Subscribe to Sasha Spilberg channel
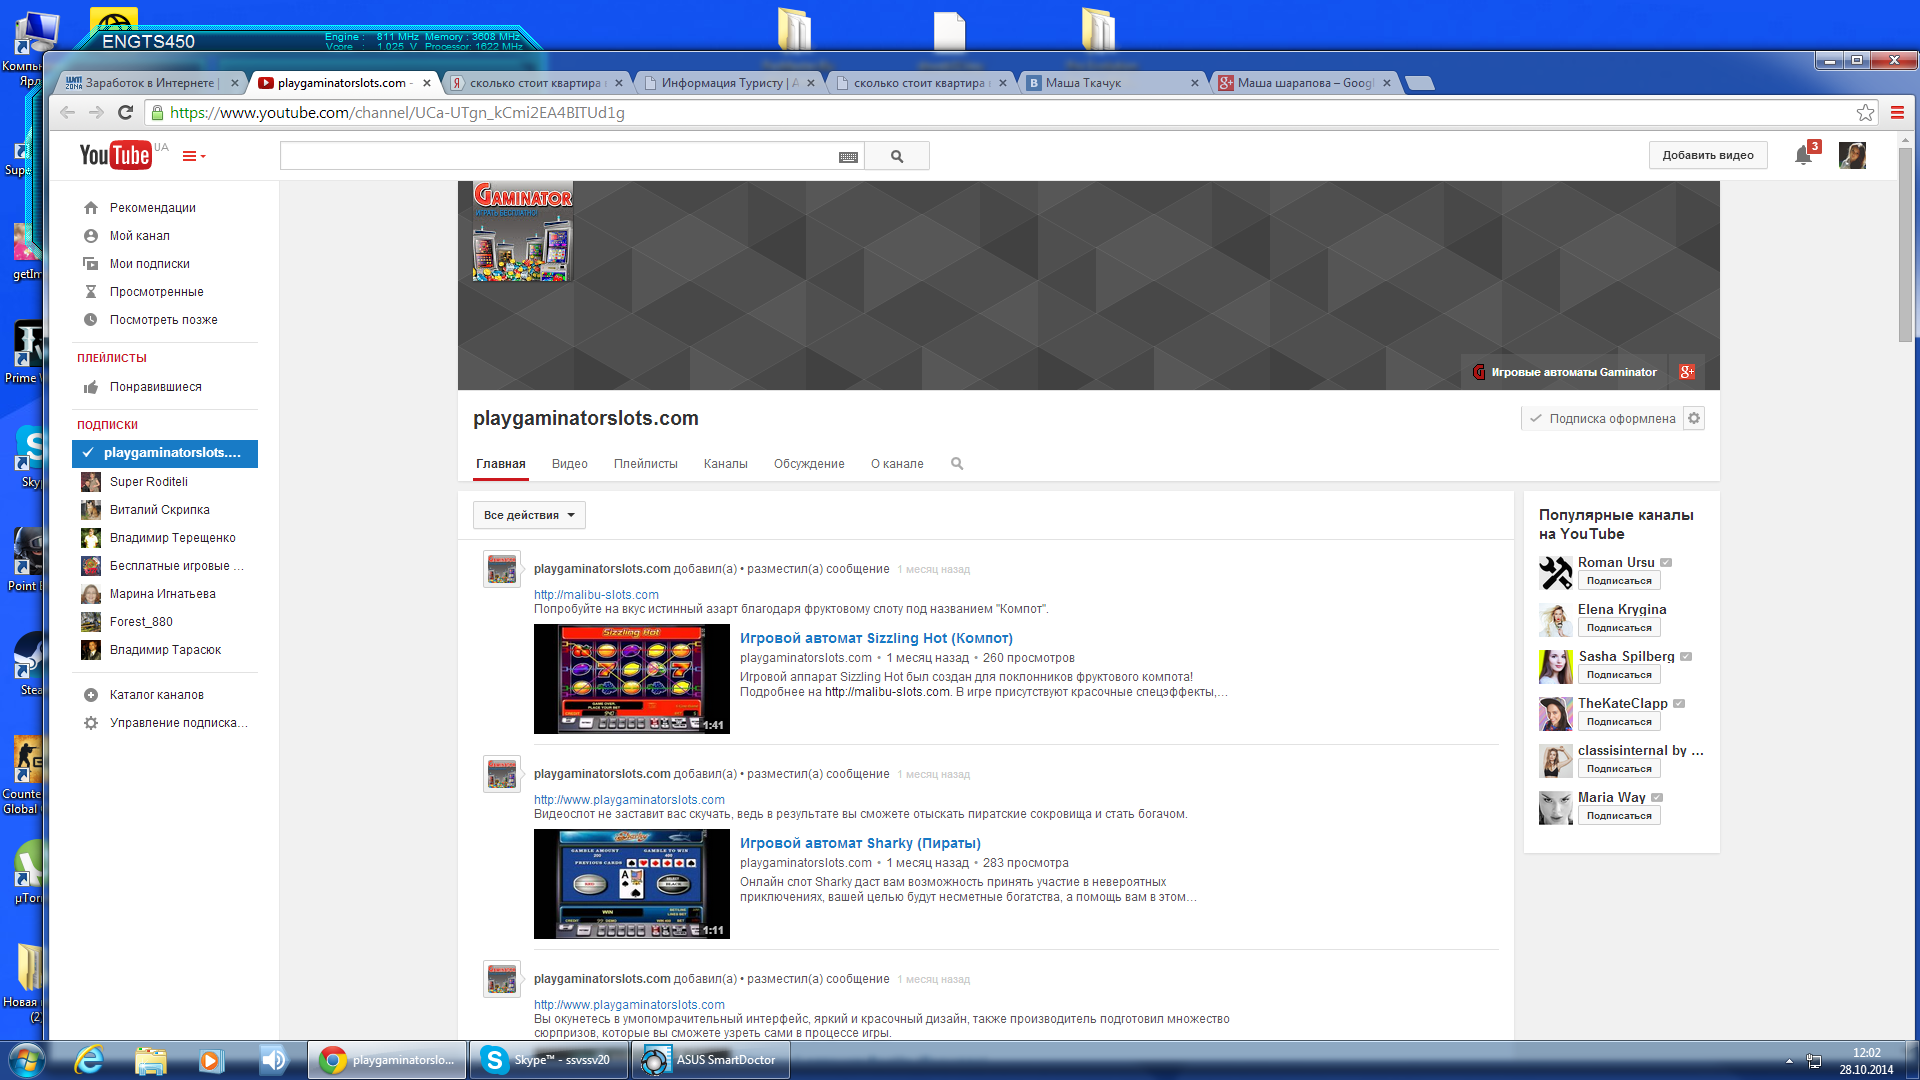 (1618, 675)
